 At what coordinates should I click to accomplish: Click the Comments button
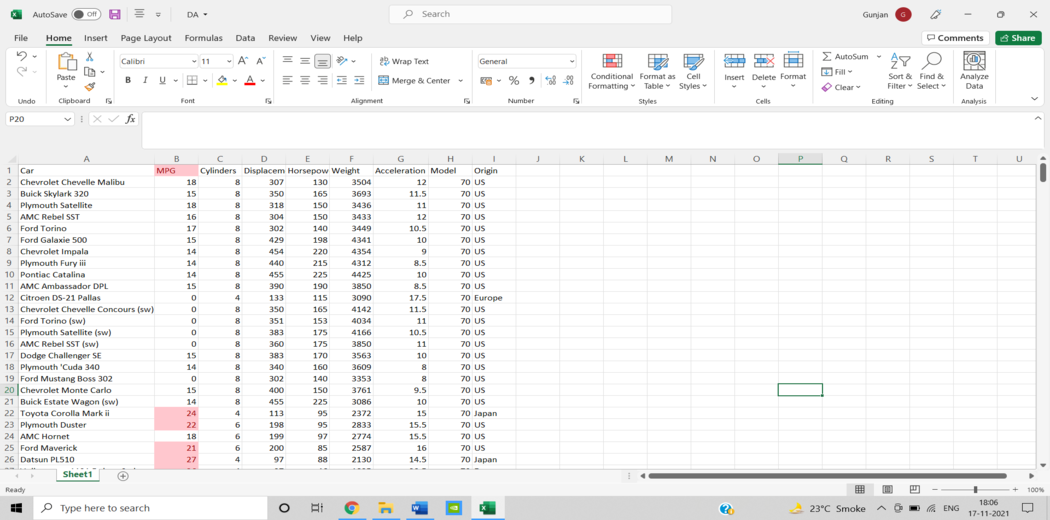pos(956,38)
